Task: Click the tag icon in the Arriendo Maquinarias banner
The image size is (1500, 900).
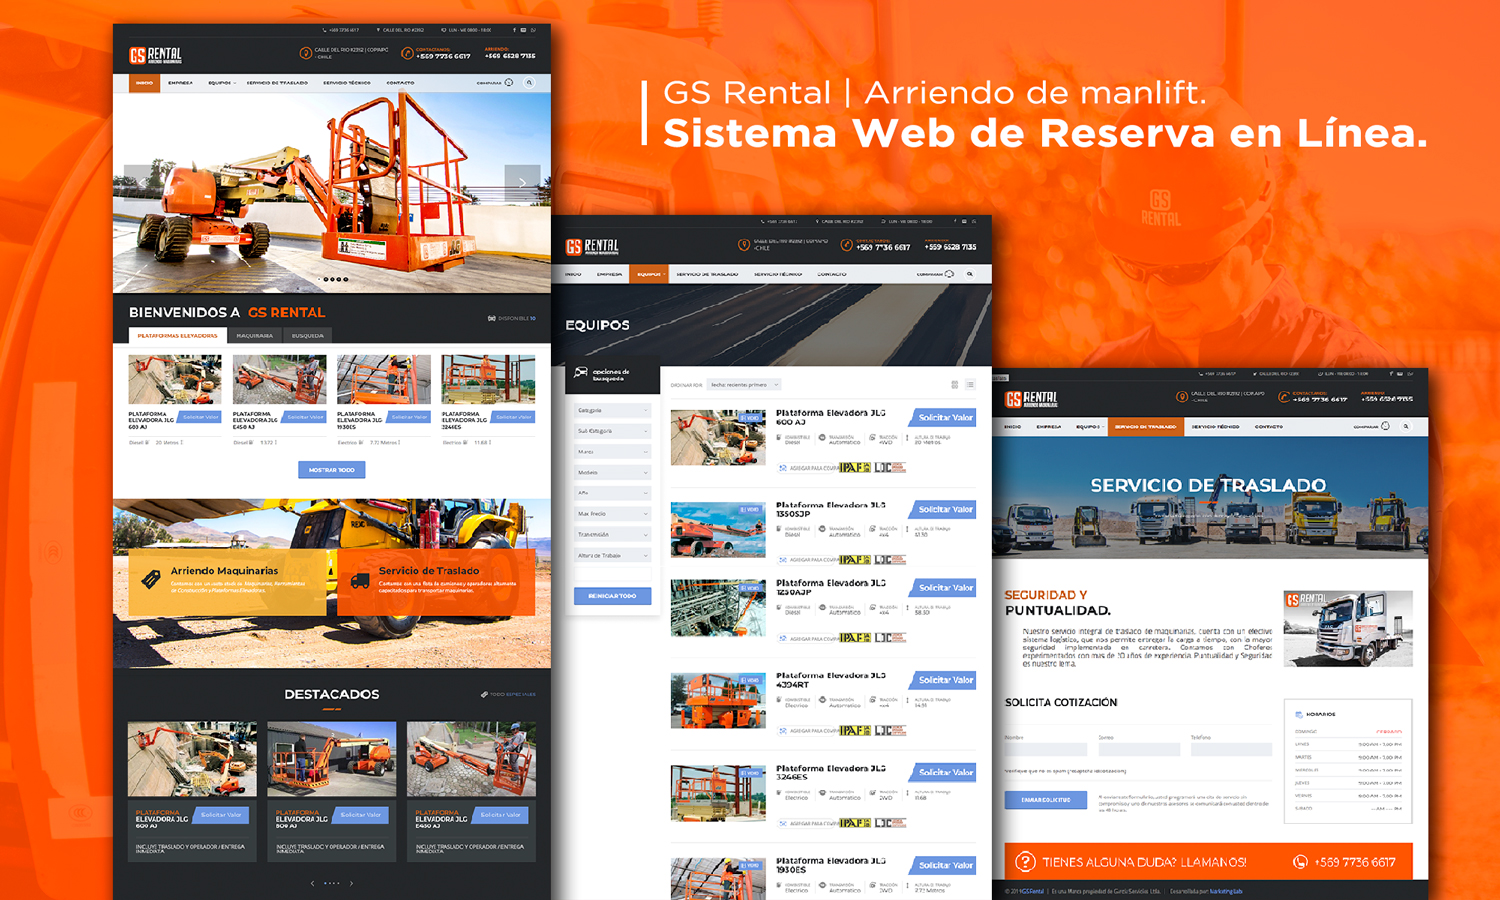Action: coord(151,579)
